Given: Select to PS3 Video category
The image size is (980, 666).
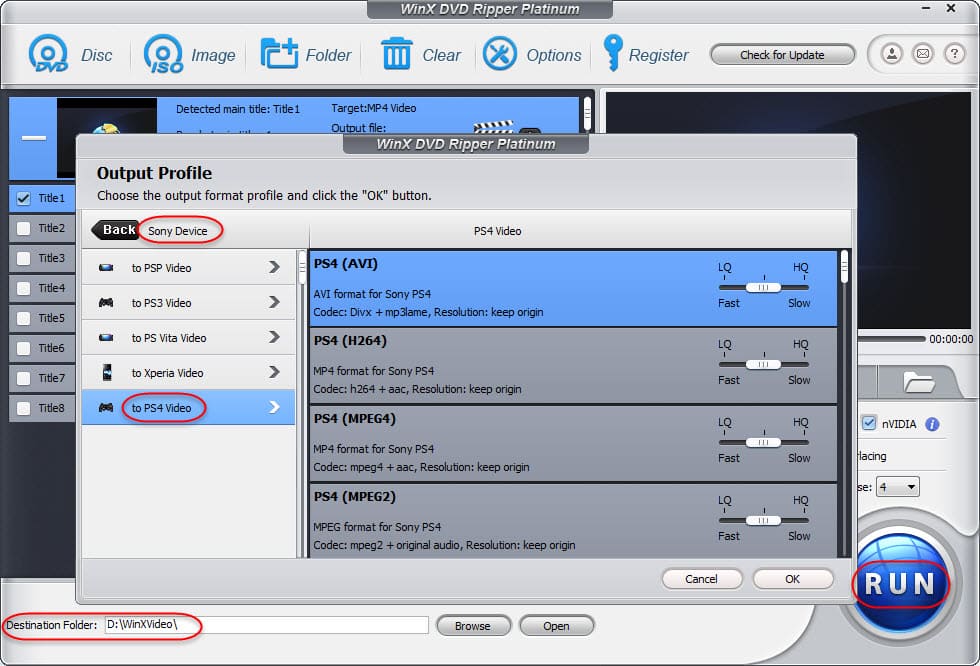Looking at the screenshot, I should coord(188,302).
